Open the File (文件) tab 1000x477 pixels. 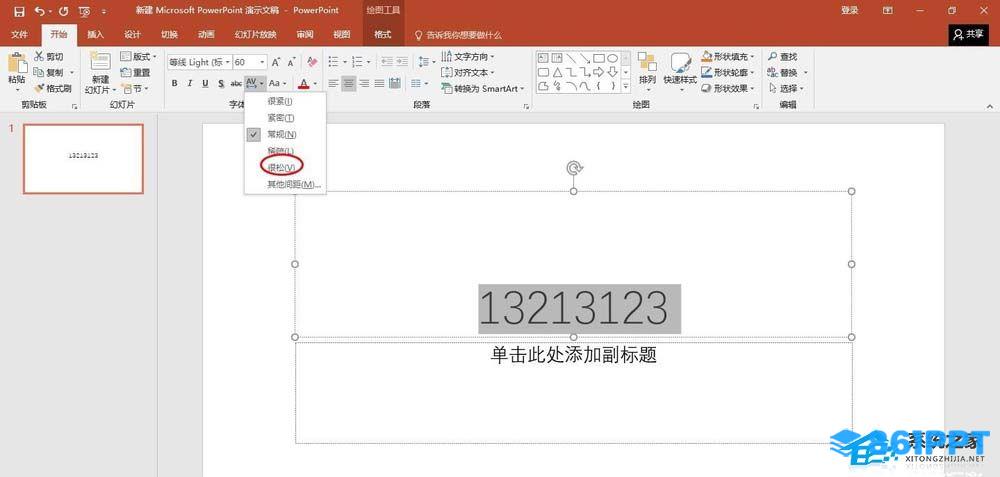click(x=20, y=34)
